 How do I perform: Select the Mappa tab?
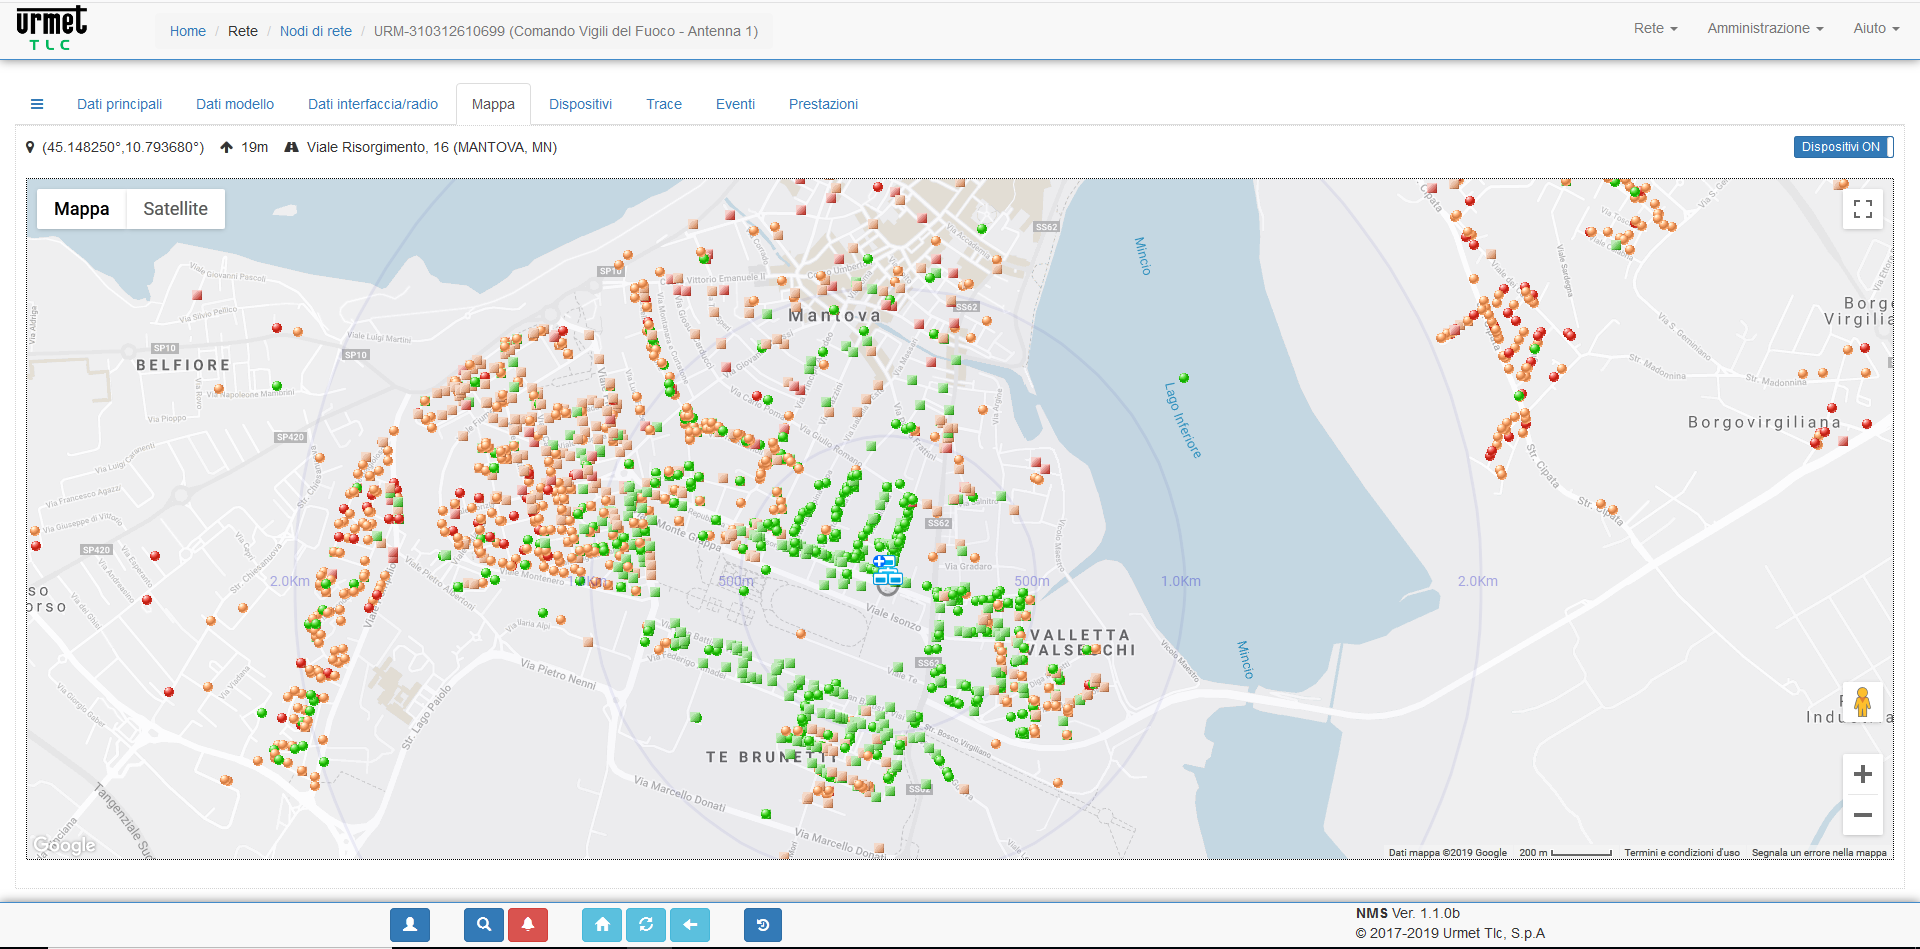tap(493, 104)
